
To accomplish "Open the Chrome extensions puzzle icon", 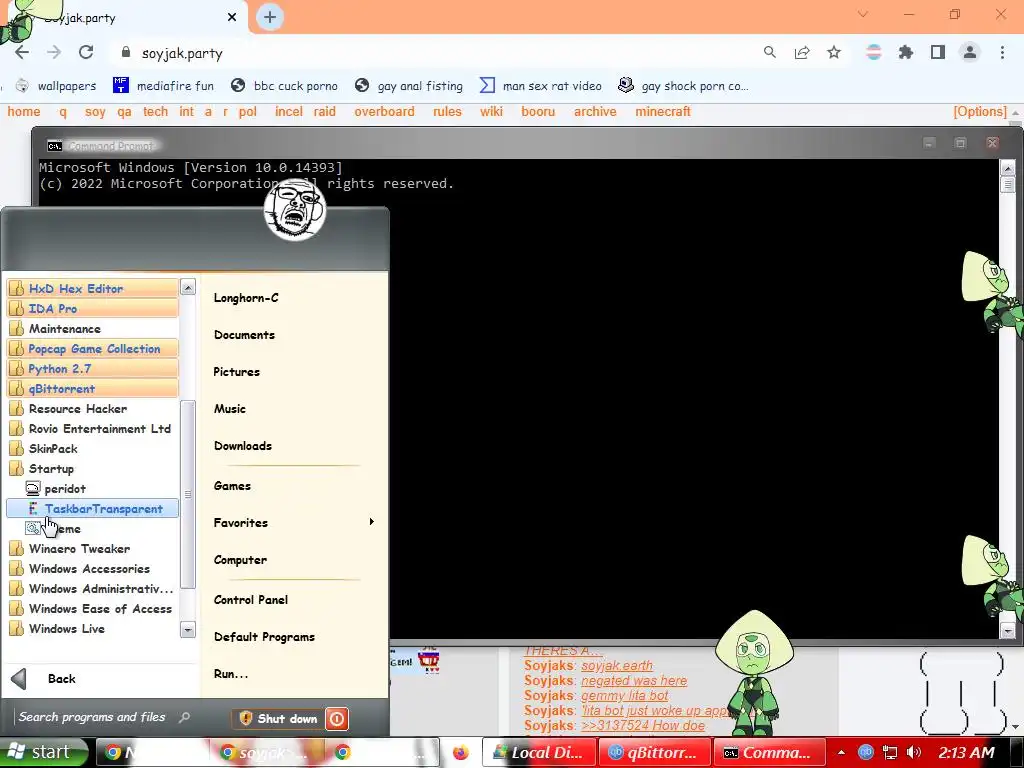I will 906,53.
